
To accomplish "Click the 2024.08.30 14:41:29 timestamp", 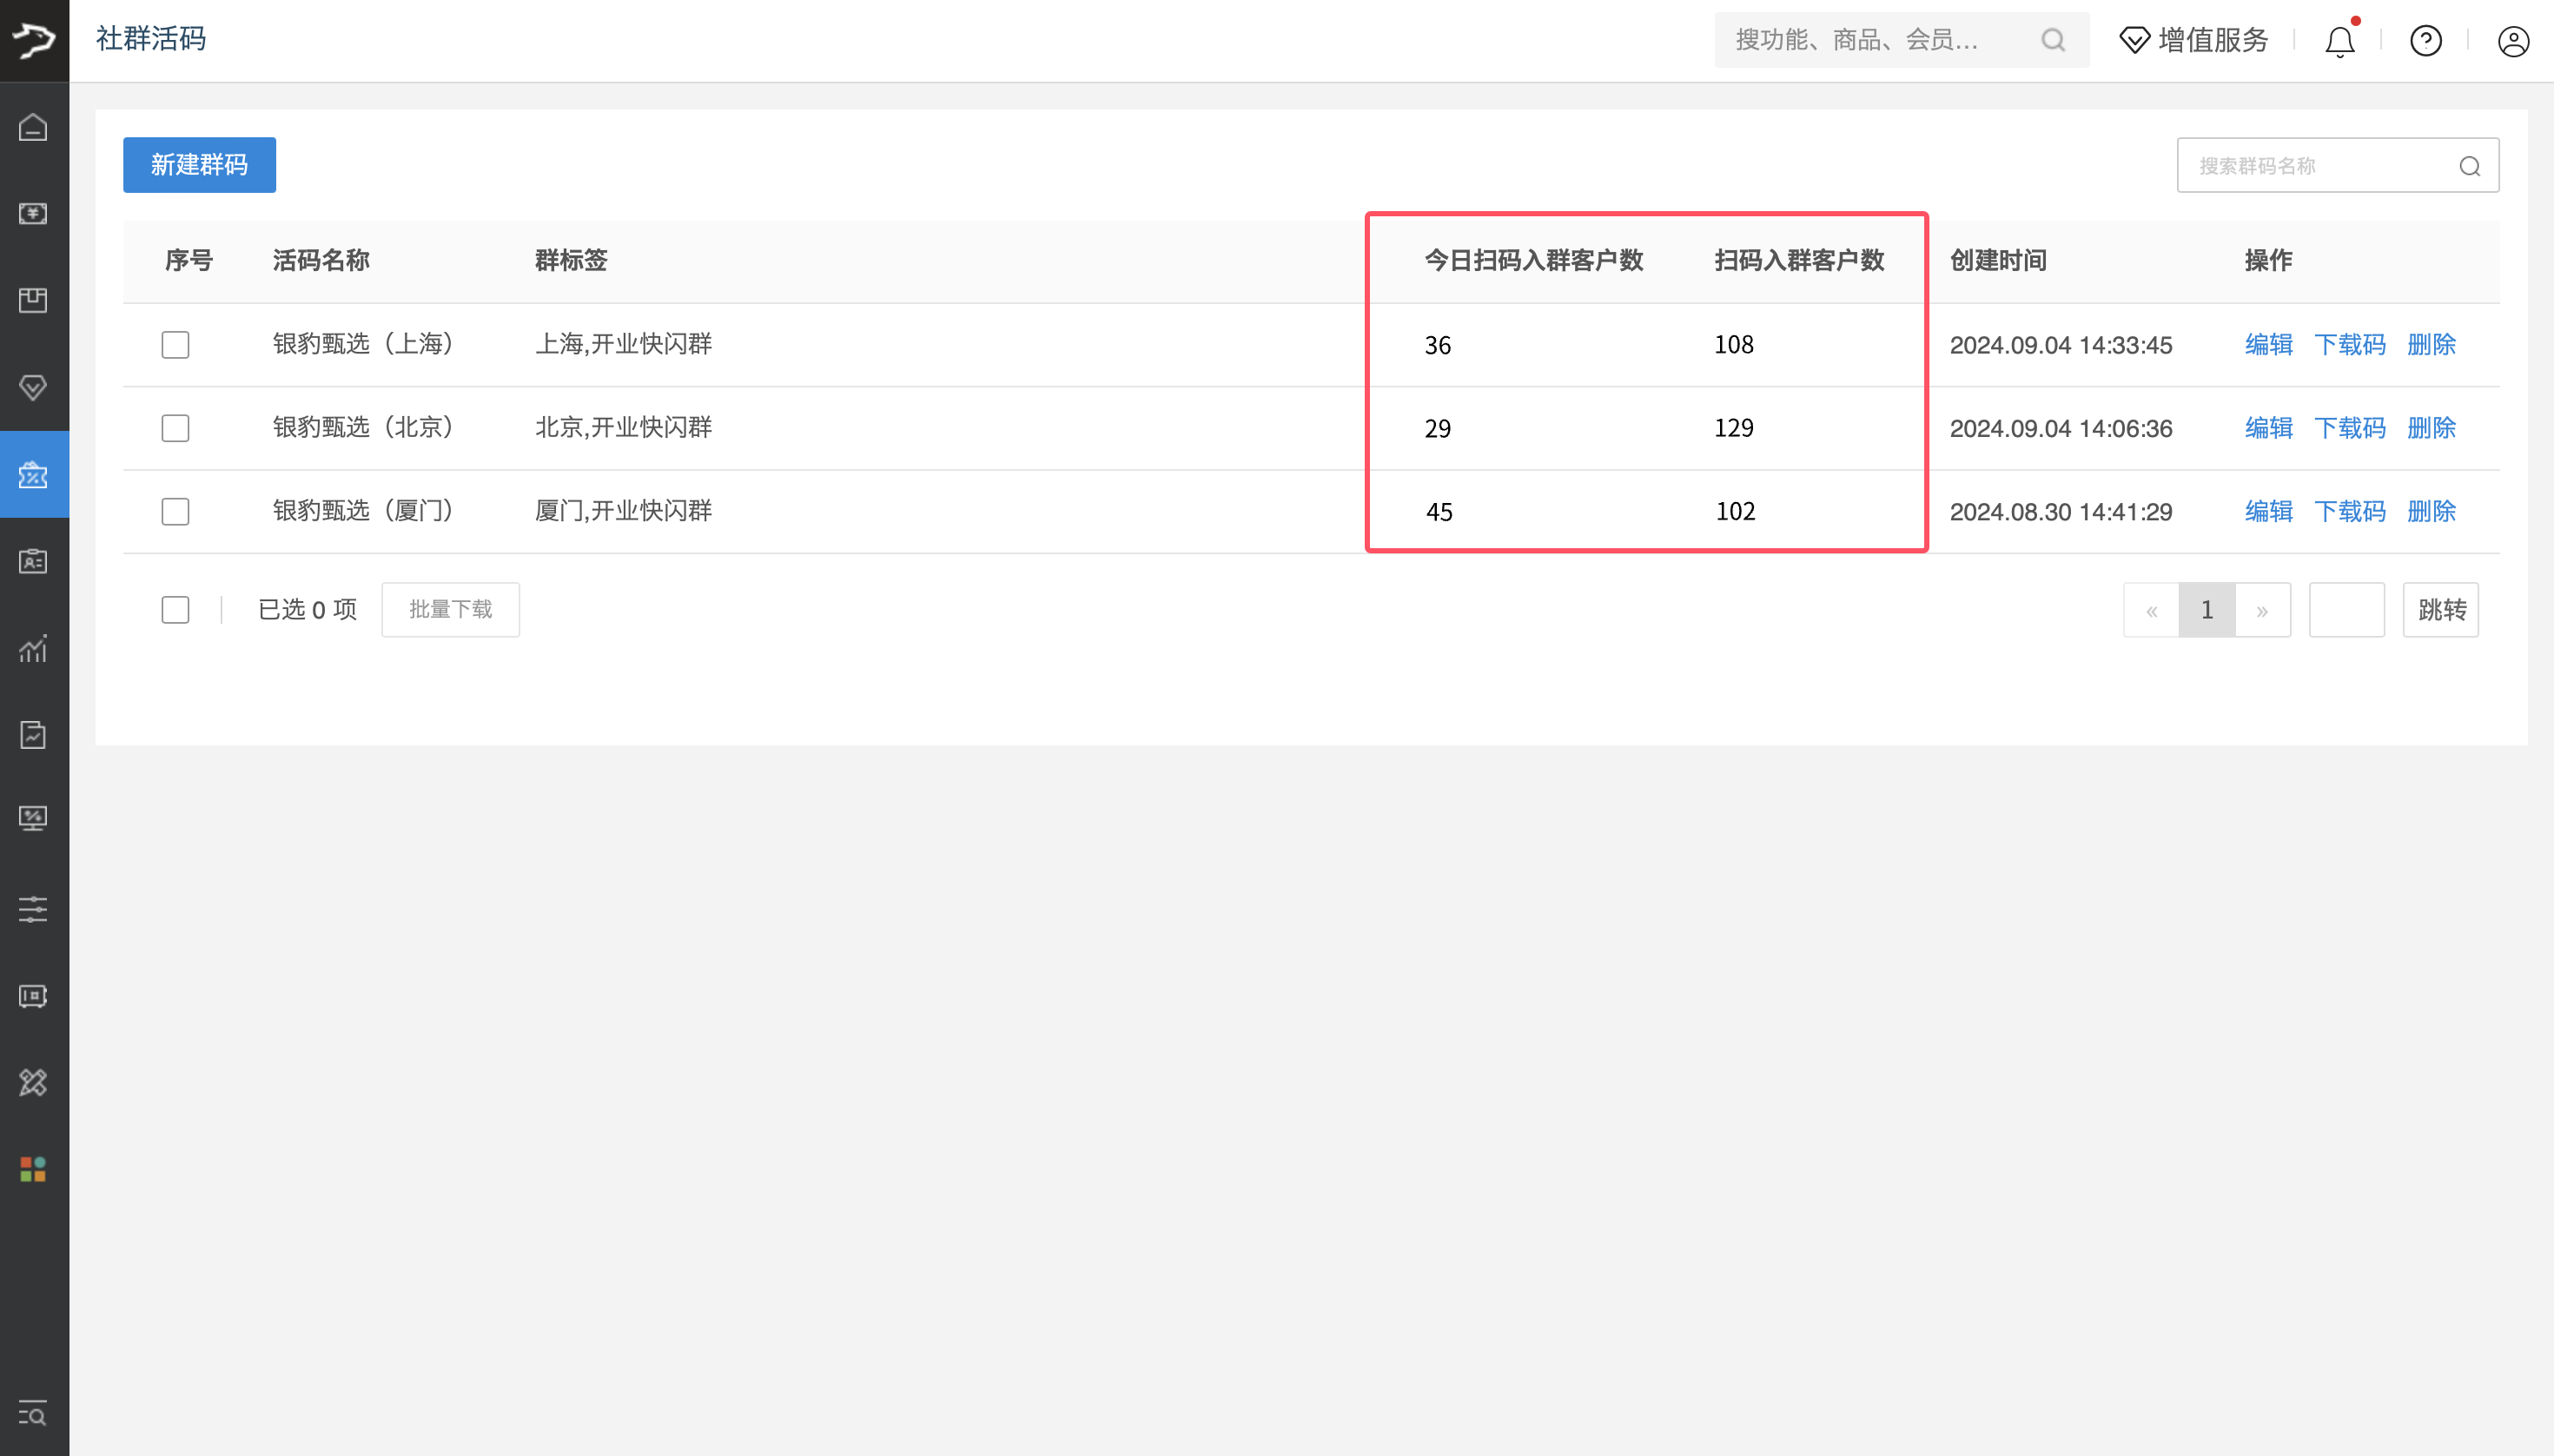I will (2061, 512).
